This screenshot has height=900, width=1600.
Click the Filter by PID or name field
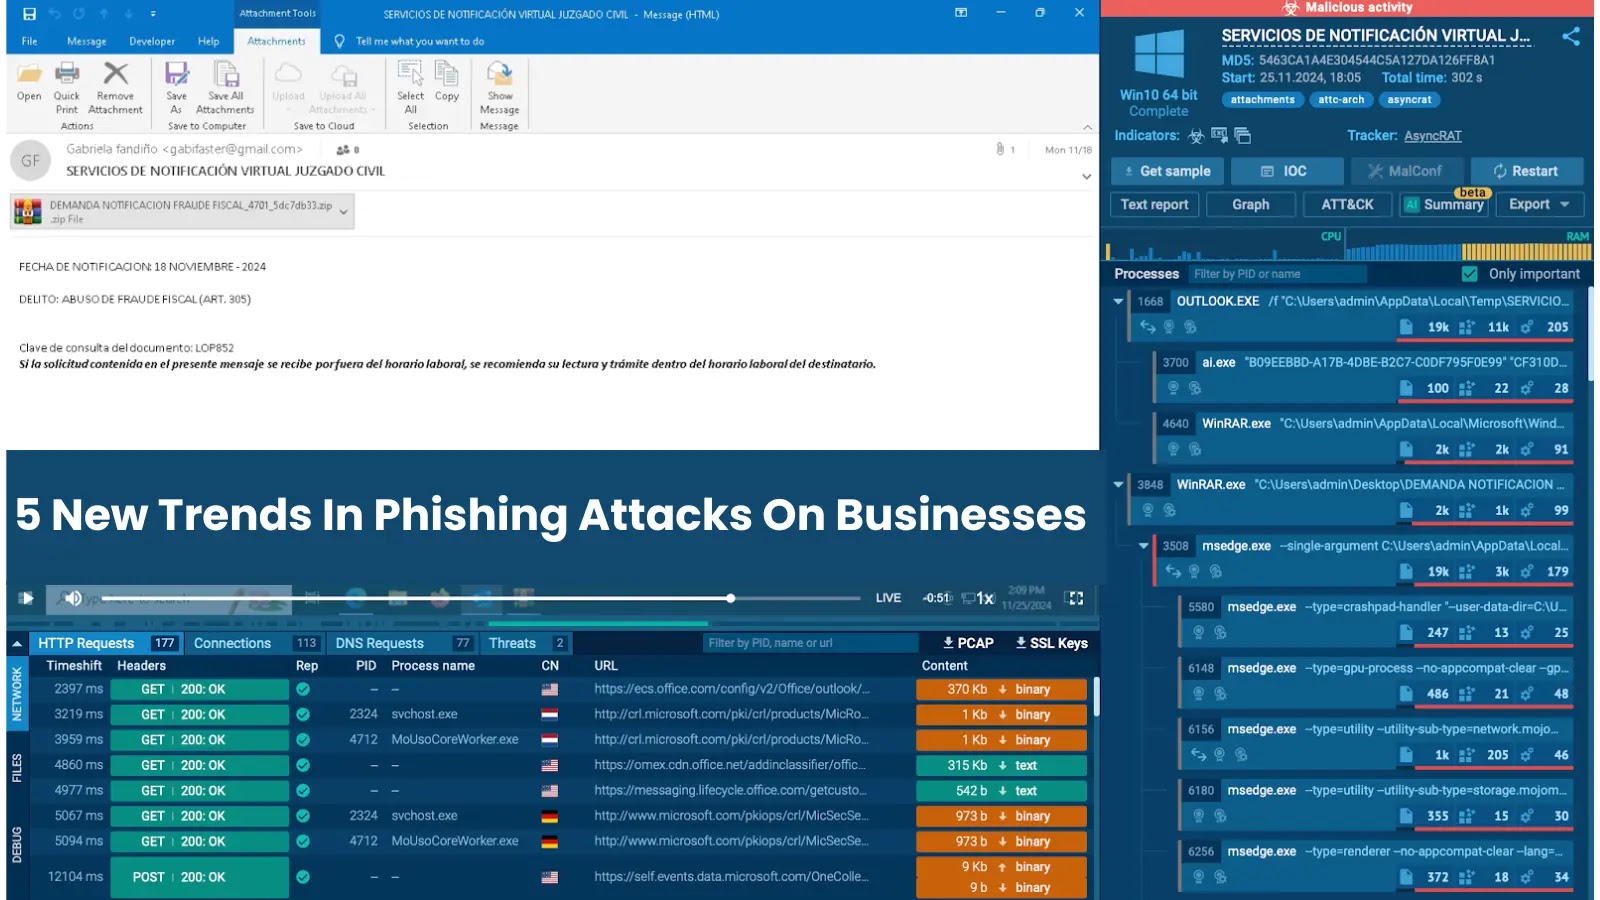(x=1277, y=273)
